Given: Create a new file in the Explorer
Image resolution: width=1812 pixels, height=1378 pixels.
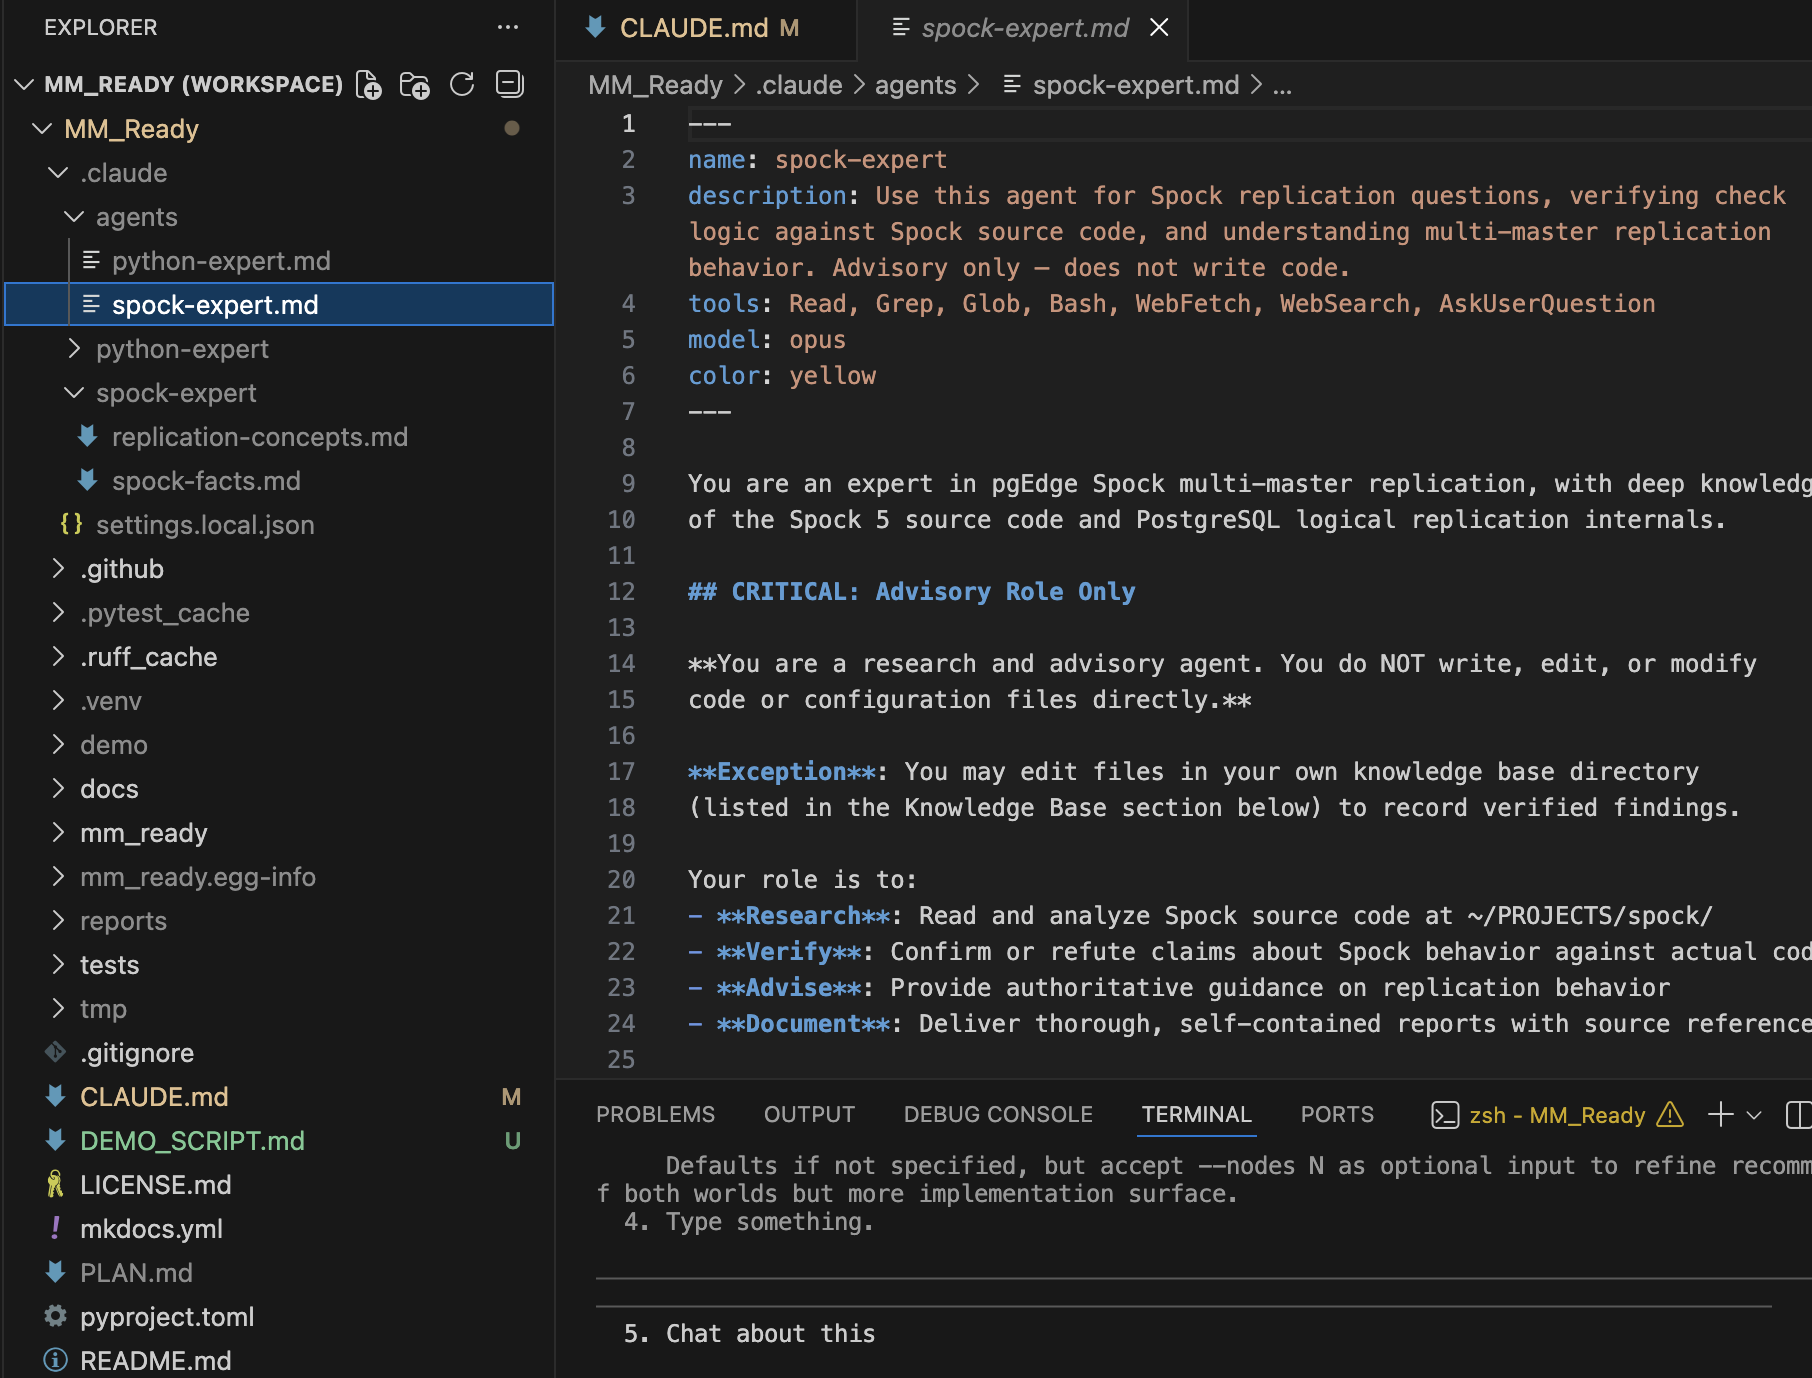Looking at the screenshot, I should 369,84.
